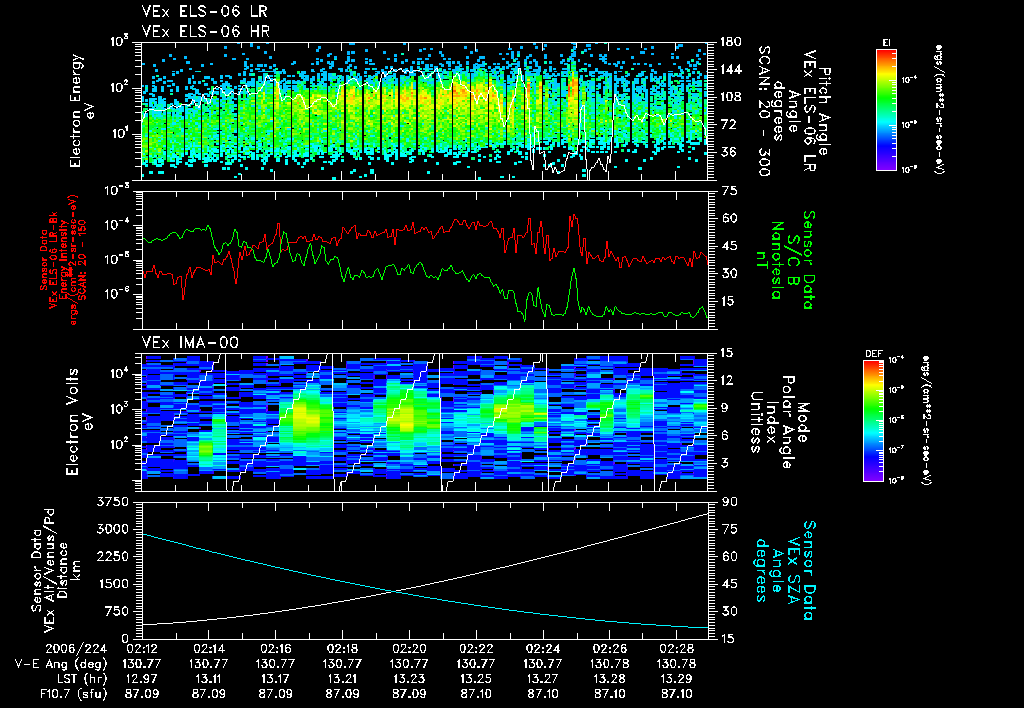Screen dimensions: 1024x708
Task: Click the 02:22 time tick label
Action: point(476,649)
